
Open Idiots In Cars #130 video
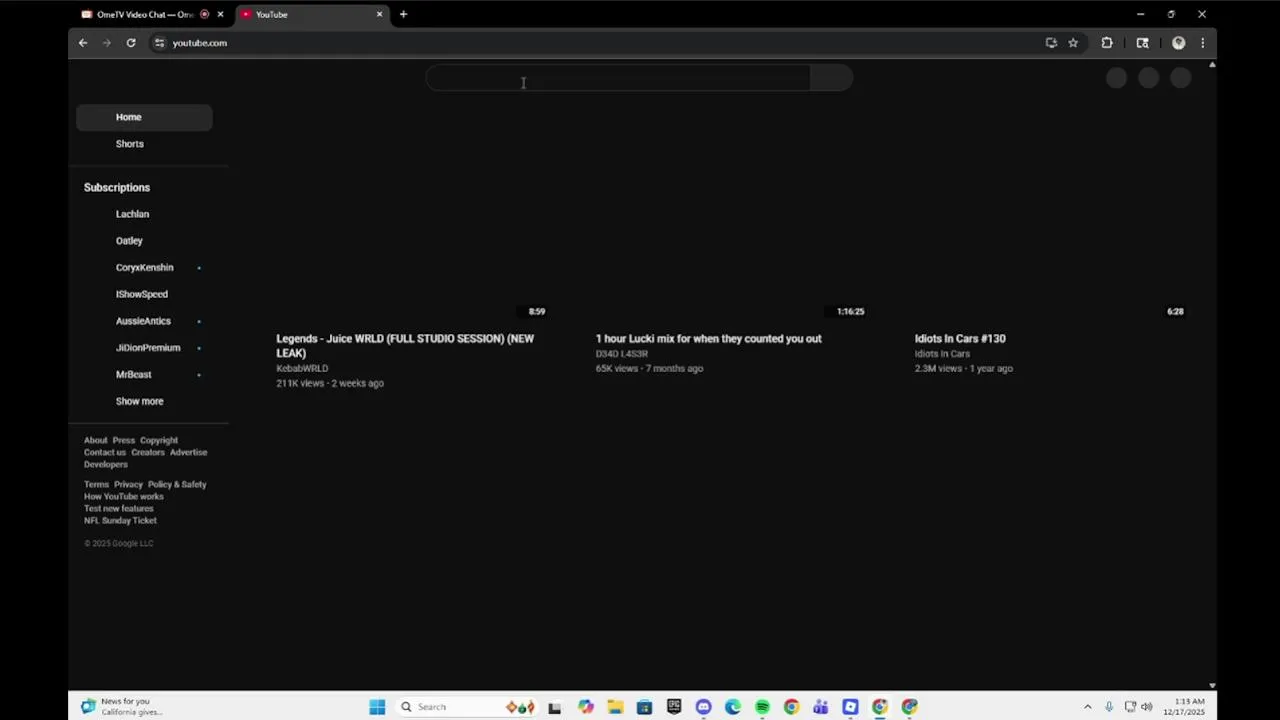(960, 339)
